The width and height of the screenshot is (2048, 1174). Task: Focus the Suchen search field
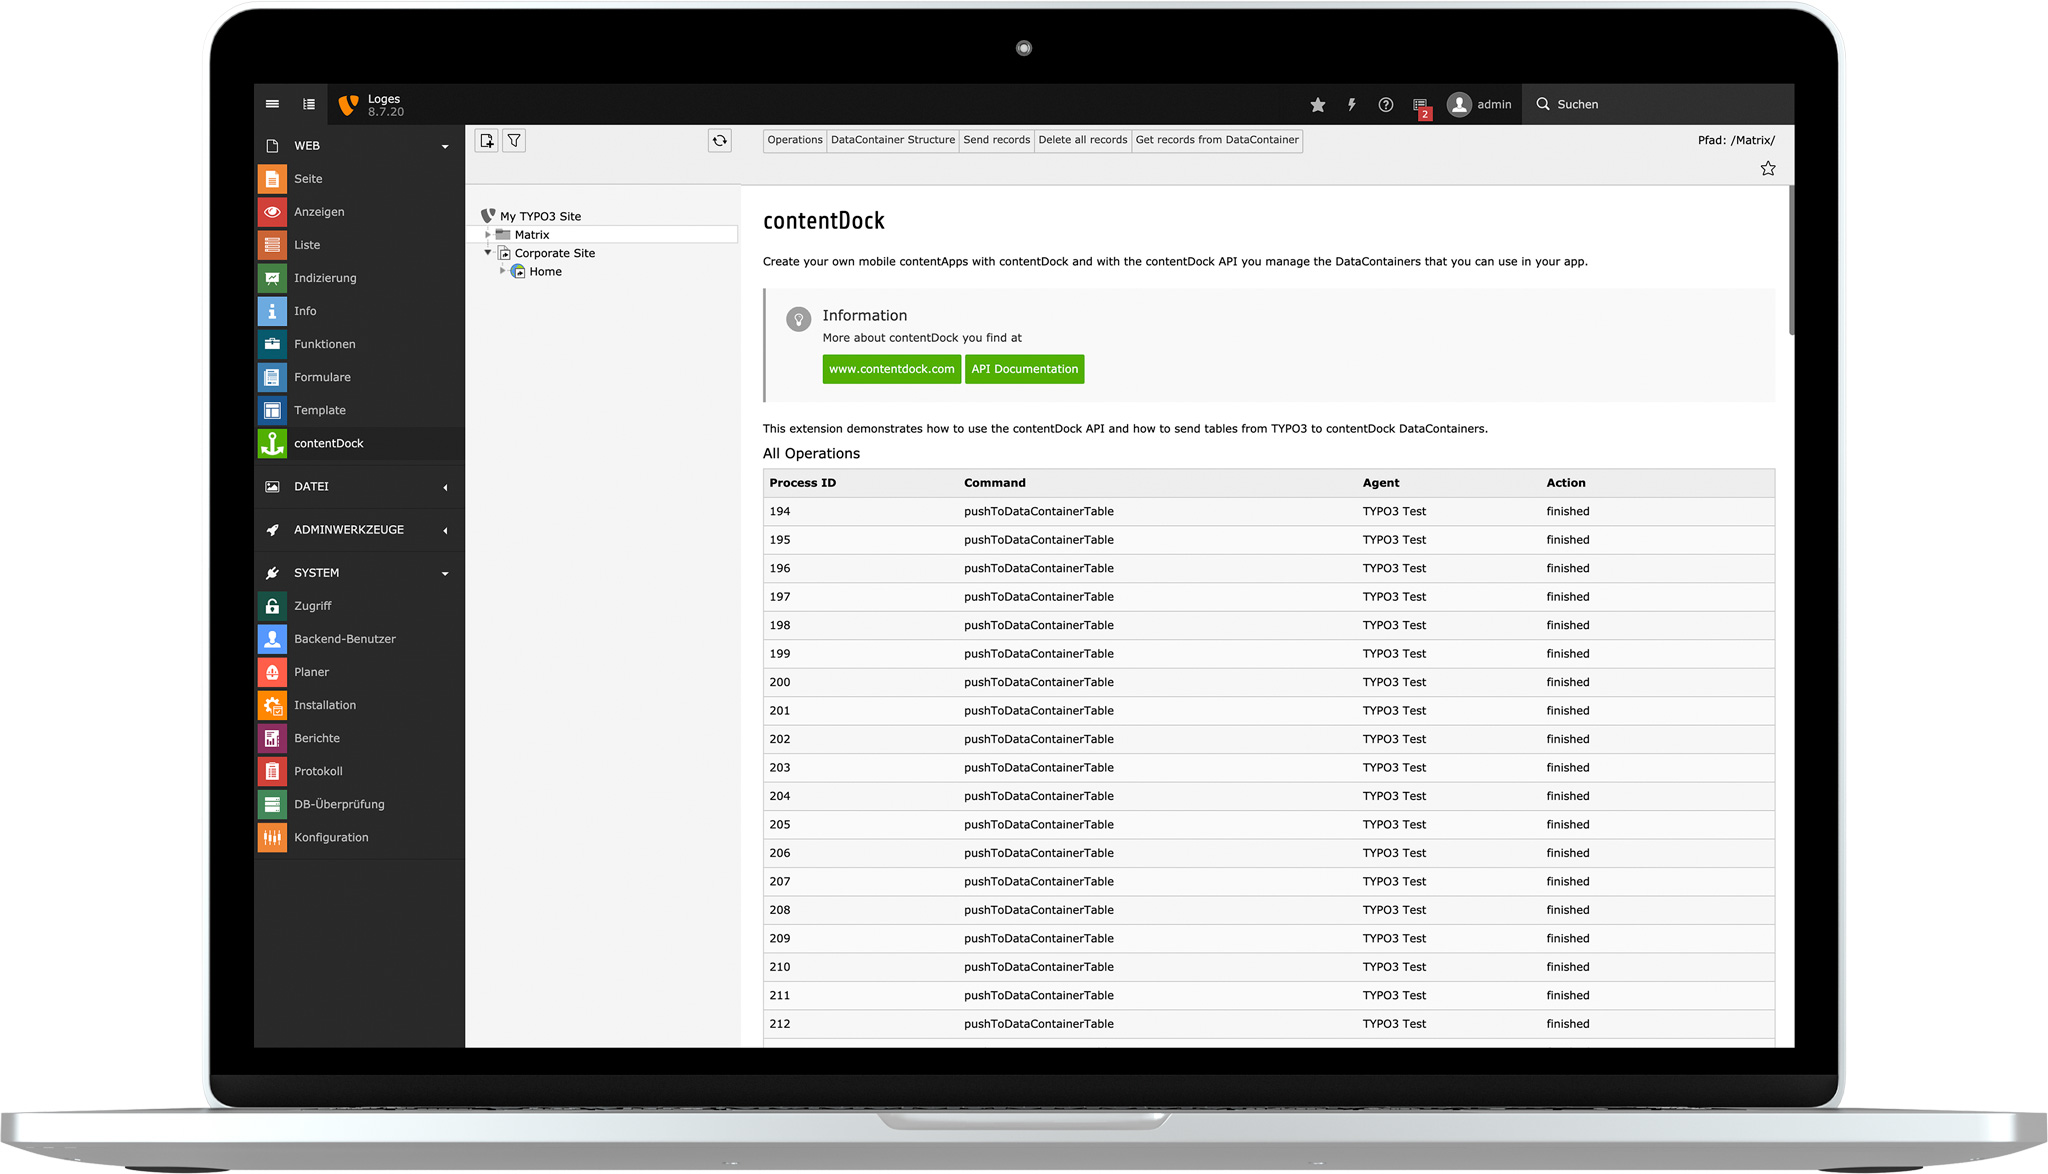pos(1656,104)
